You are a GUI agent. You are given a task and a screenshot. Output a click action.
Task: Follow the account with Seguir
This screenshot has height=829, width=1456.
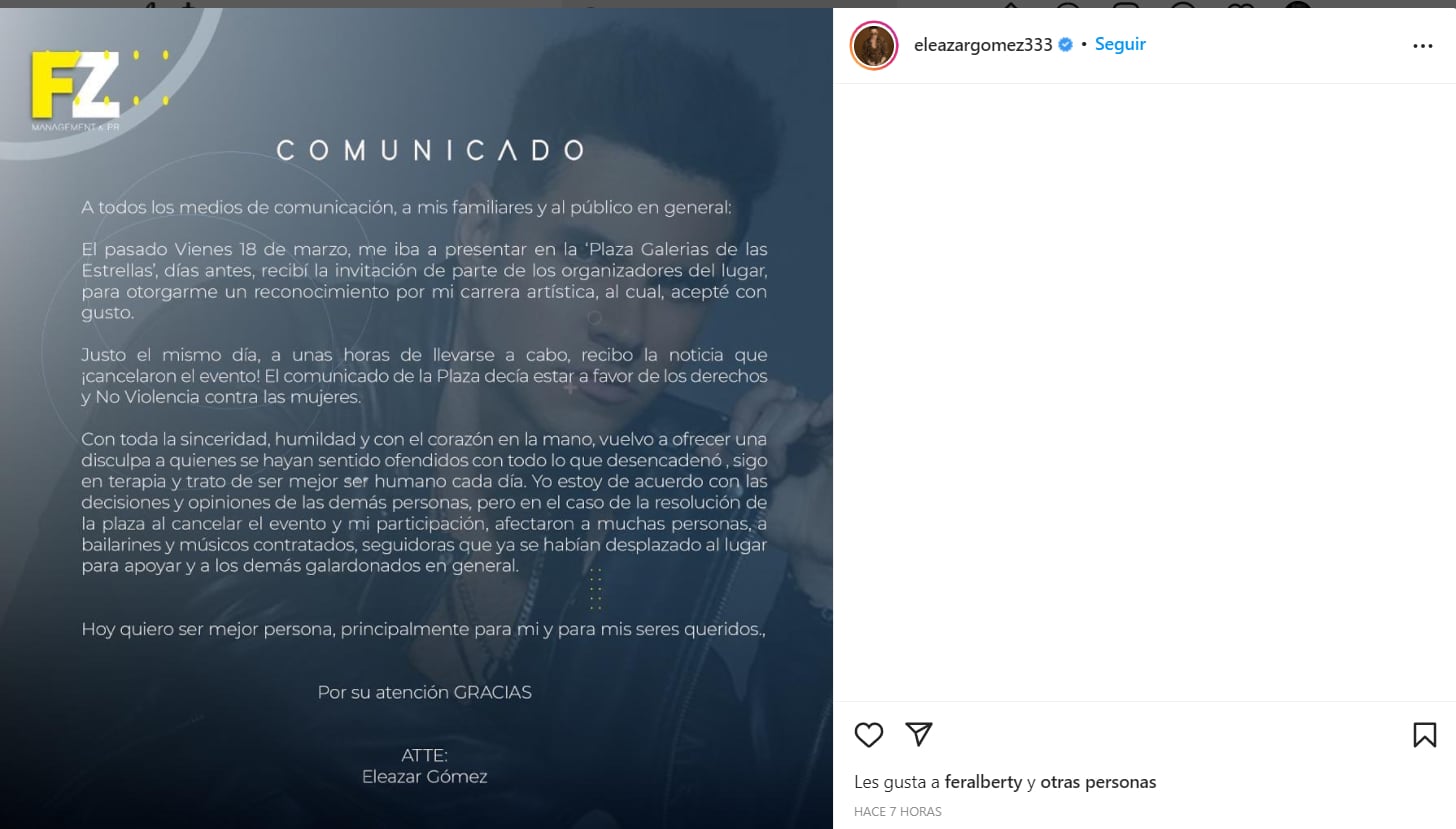pos(1120,44)
